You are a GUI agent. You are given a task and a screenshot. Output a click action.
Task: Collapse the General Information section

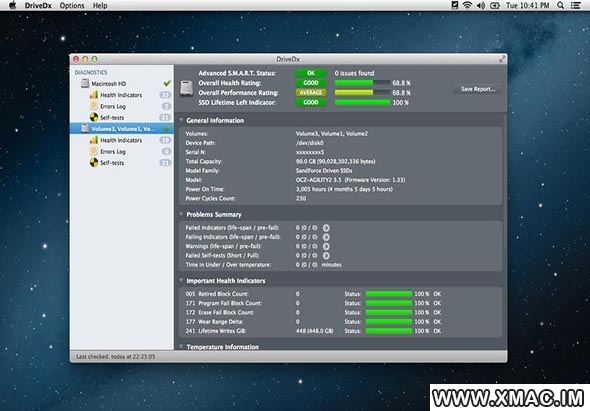tap(181, 120)
